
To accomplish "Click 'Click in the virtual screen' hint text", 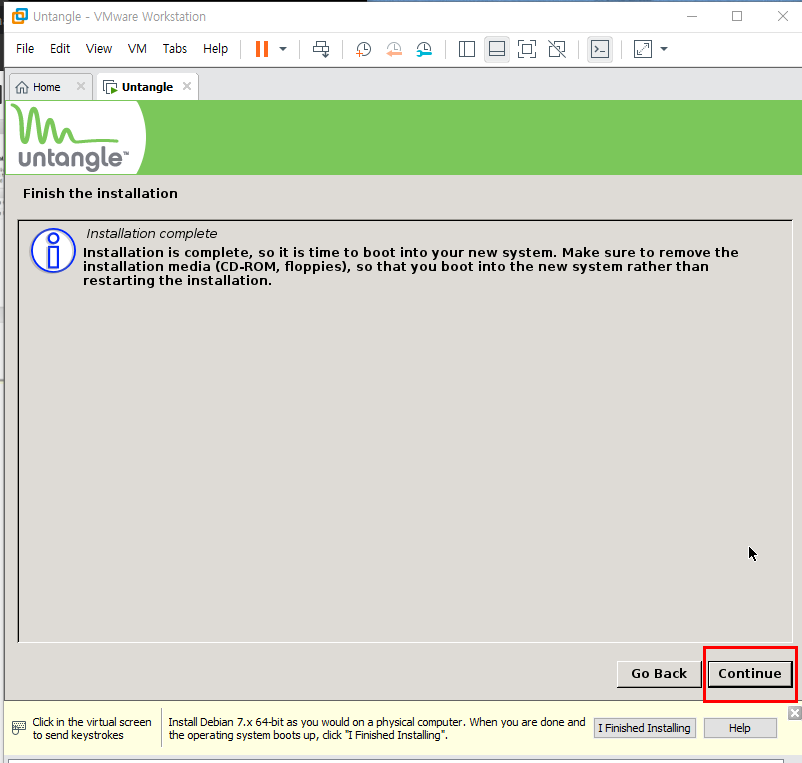I will coord(92,728).
